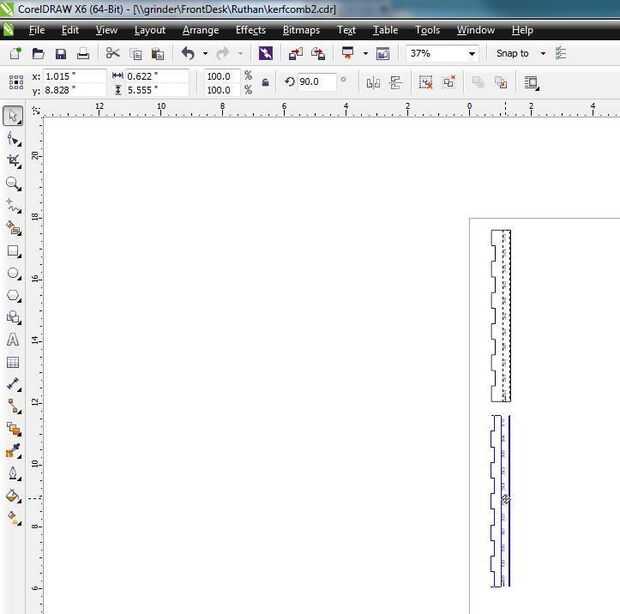Click the Mirror horizontally button
The height and width of the screenshot is (614, 620).
tap(373, 83)
